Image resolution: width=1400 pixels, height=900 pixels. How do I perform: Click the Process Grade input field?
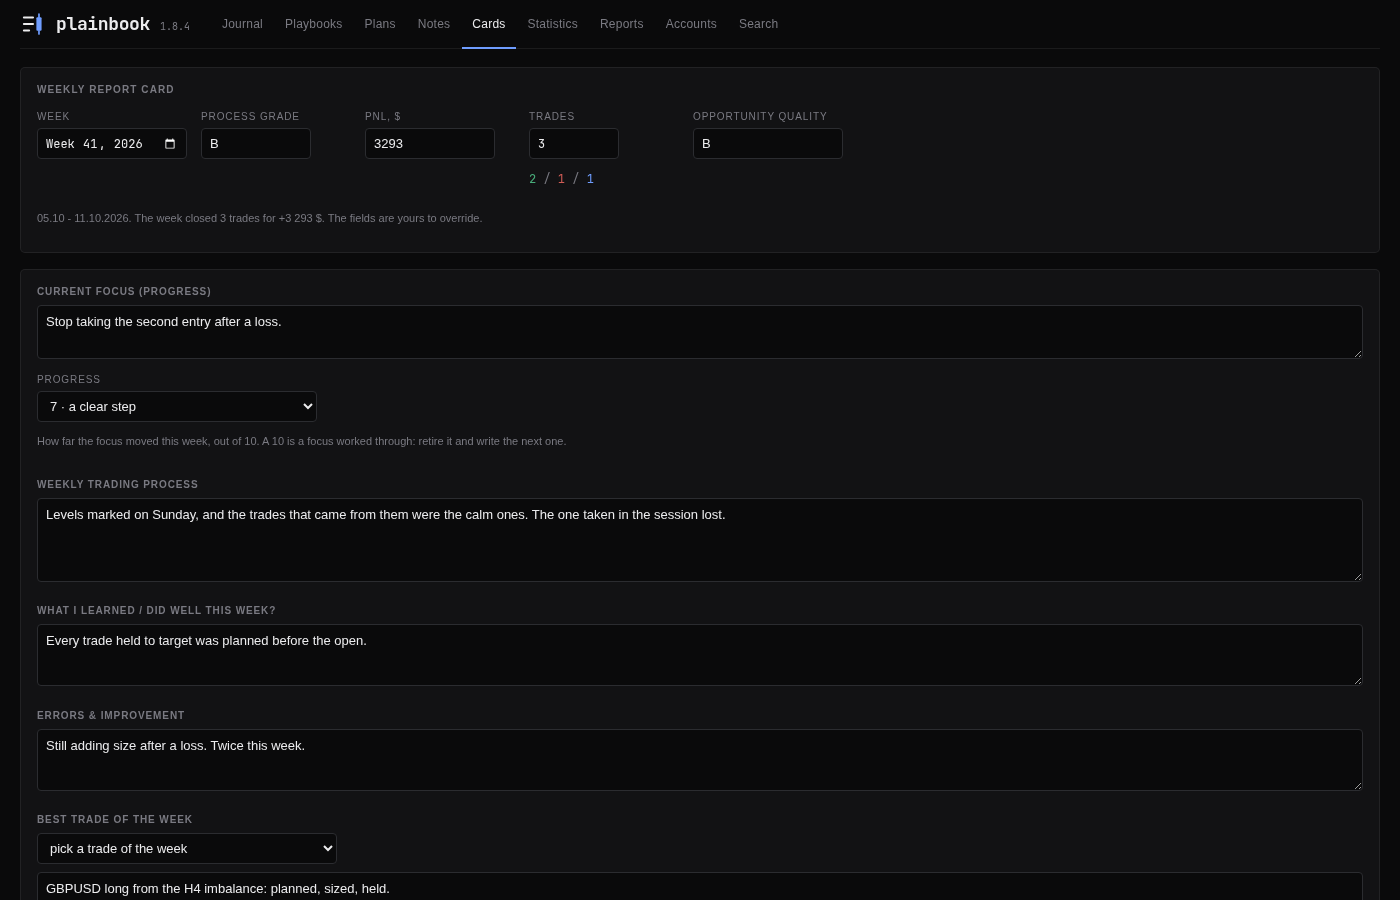coord(256,144)
